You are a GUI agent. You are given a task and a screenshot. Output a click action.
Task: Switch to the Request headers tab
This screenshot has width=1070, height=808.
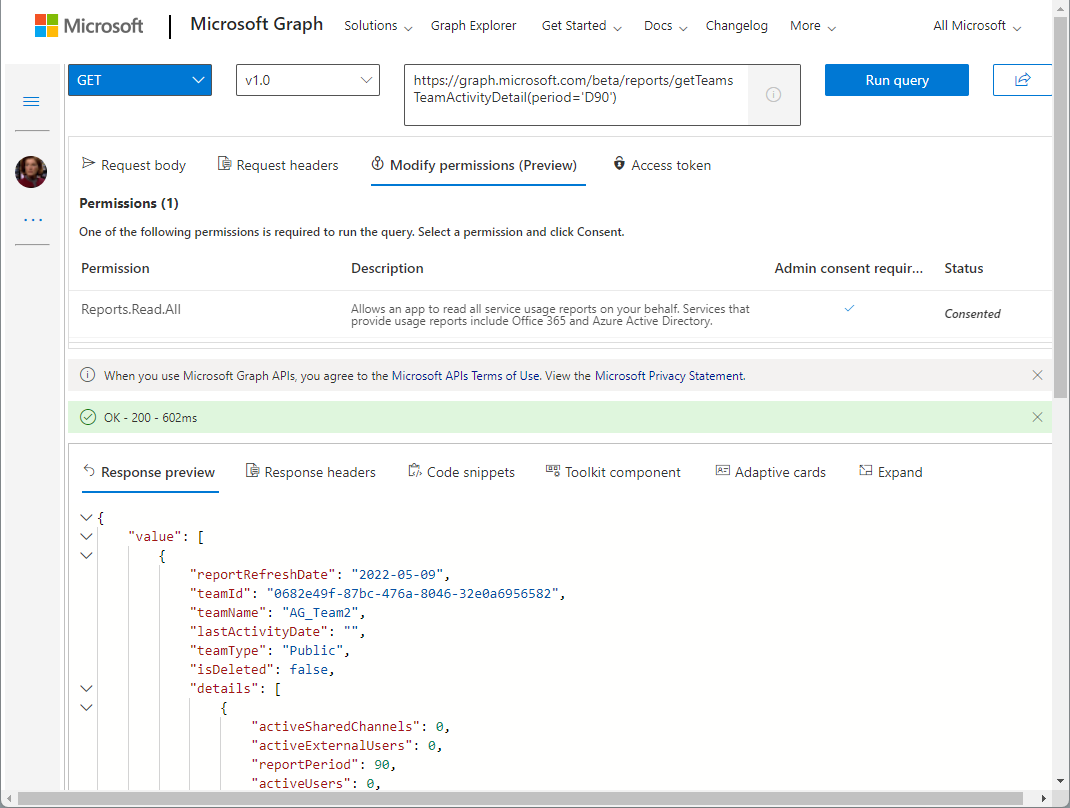278,165
